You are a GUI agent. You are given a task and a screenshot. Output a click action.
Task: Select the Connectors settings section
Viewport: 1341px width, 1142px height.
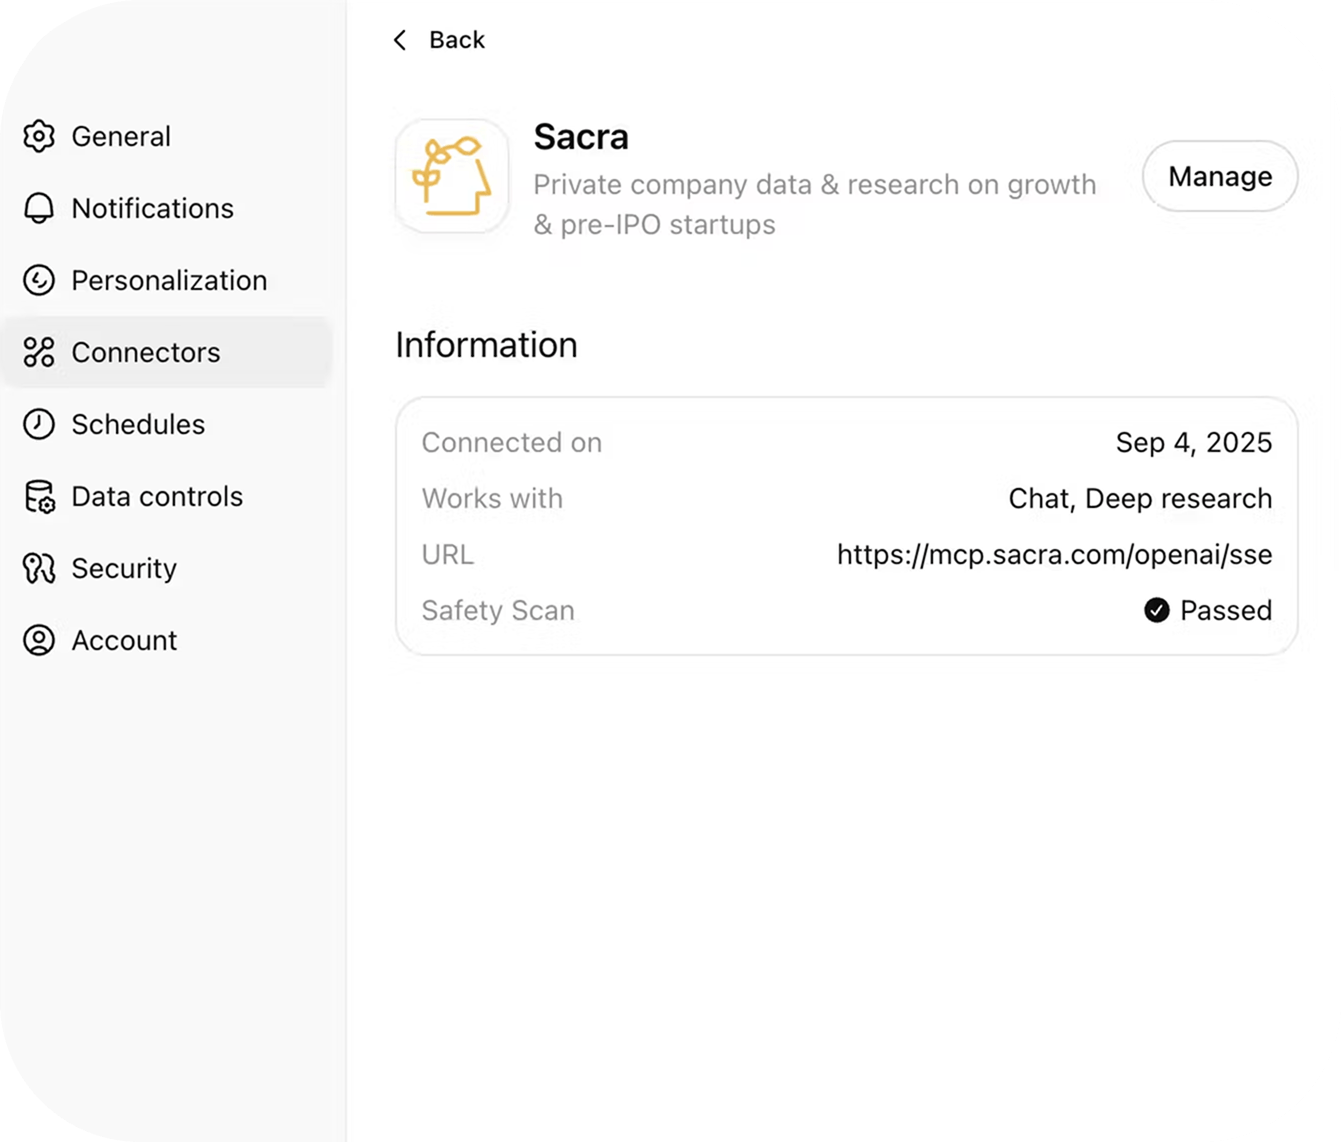pyautogui.click(x=166, y=352)
